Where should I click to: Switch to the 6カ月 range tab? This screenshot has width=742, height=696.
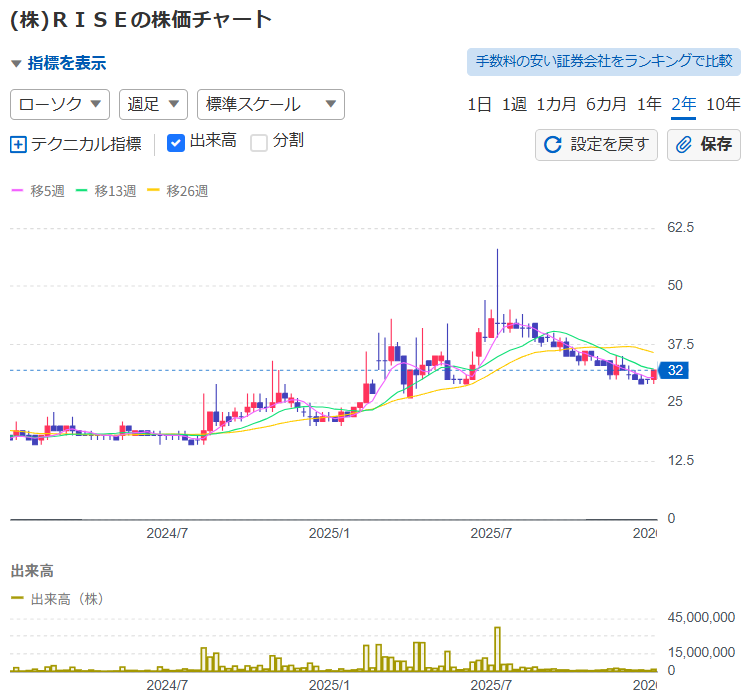click(x=606, y=104)
